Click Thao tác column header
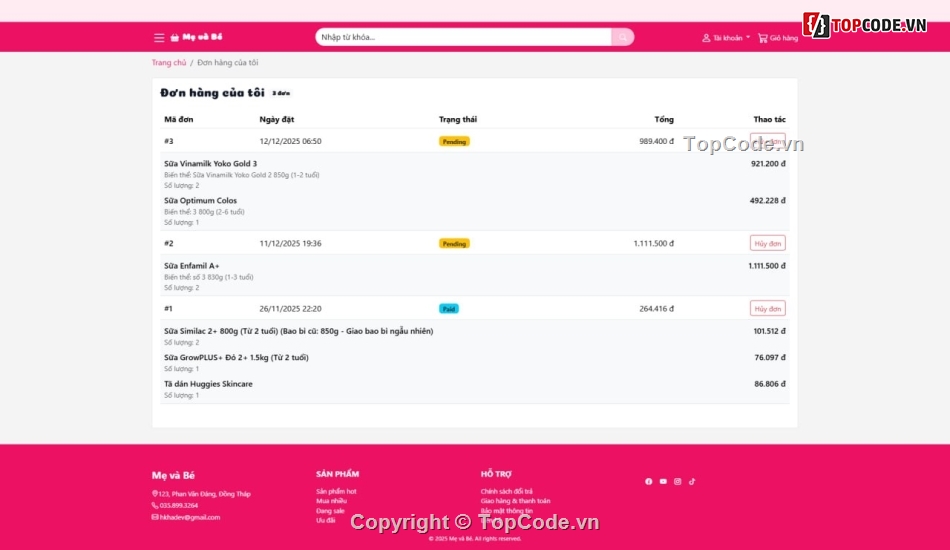 [769, 119]
